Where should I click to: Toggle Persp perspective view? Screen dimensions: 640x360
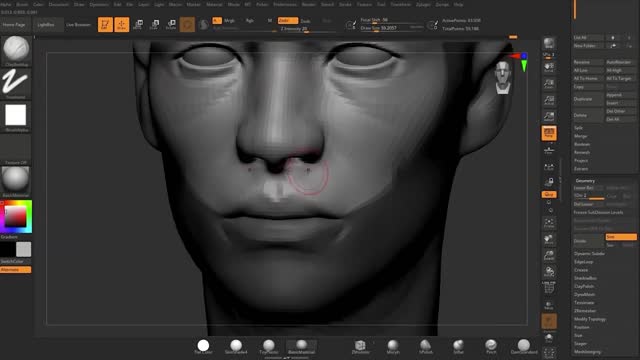pyautogui.click(x=549, y=133)
